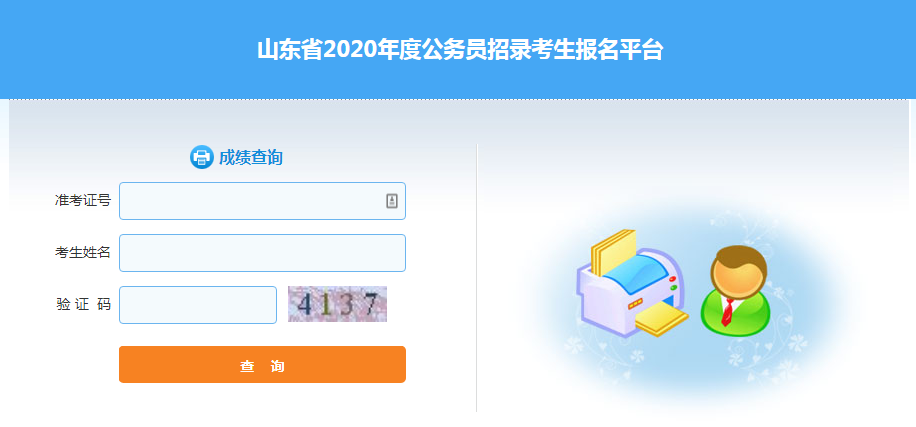916x427 pixels.
Task: Focus the 验证码 input box
Action: (x=198, y=305)
